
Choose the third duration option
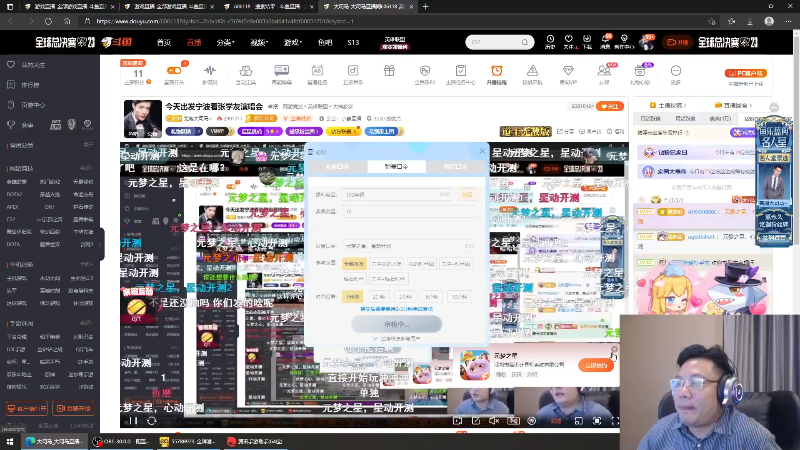405,297
